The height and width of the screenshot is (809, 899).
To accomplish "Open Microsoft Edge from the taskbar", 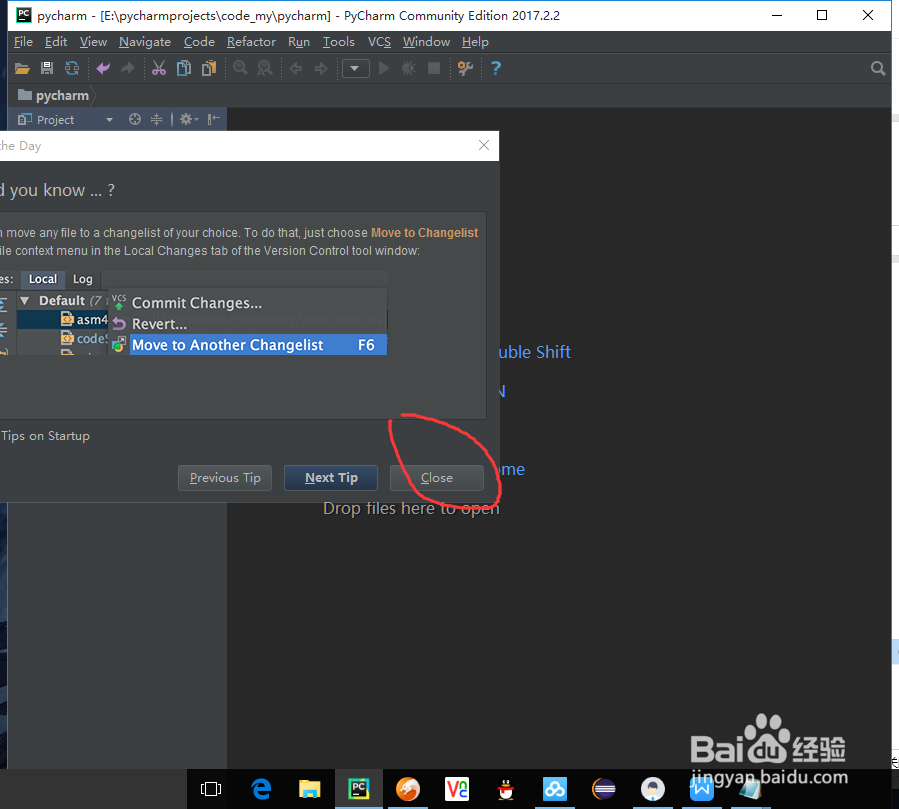I will pyautogui.click(x=261, y=789).
